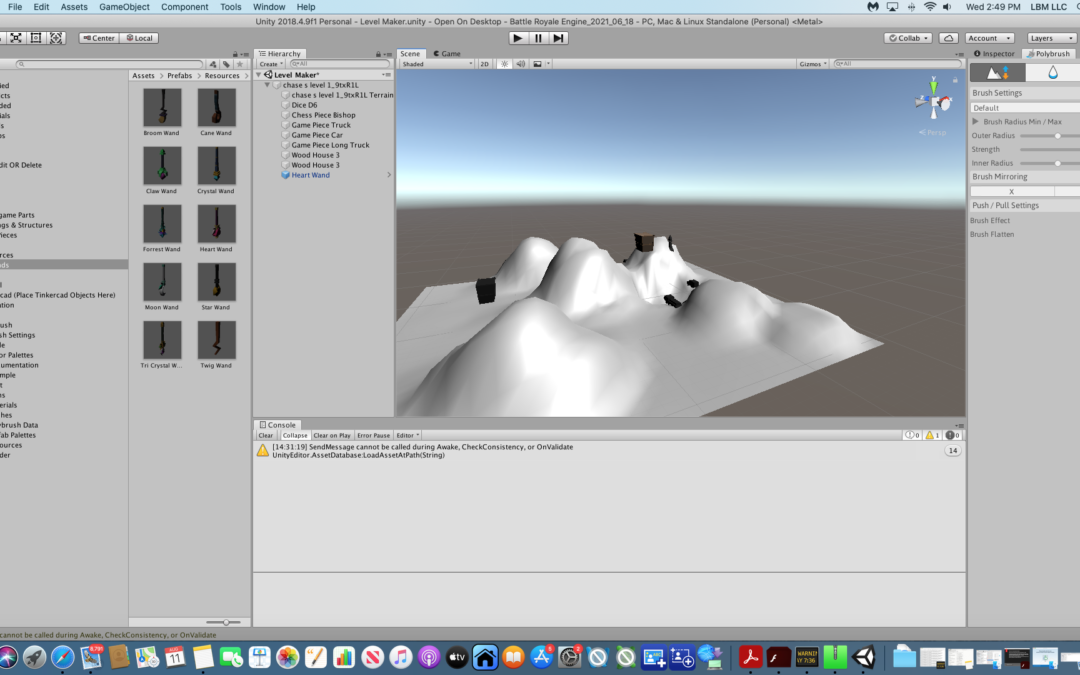The width and height of the screenshot is (1080, 675).
Task: Switch to the Inspector tab
Action: [994, 54]
